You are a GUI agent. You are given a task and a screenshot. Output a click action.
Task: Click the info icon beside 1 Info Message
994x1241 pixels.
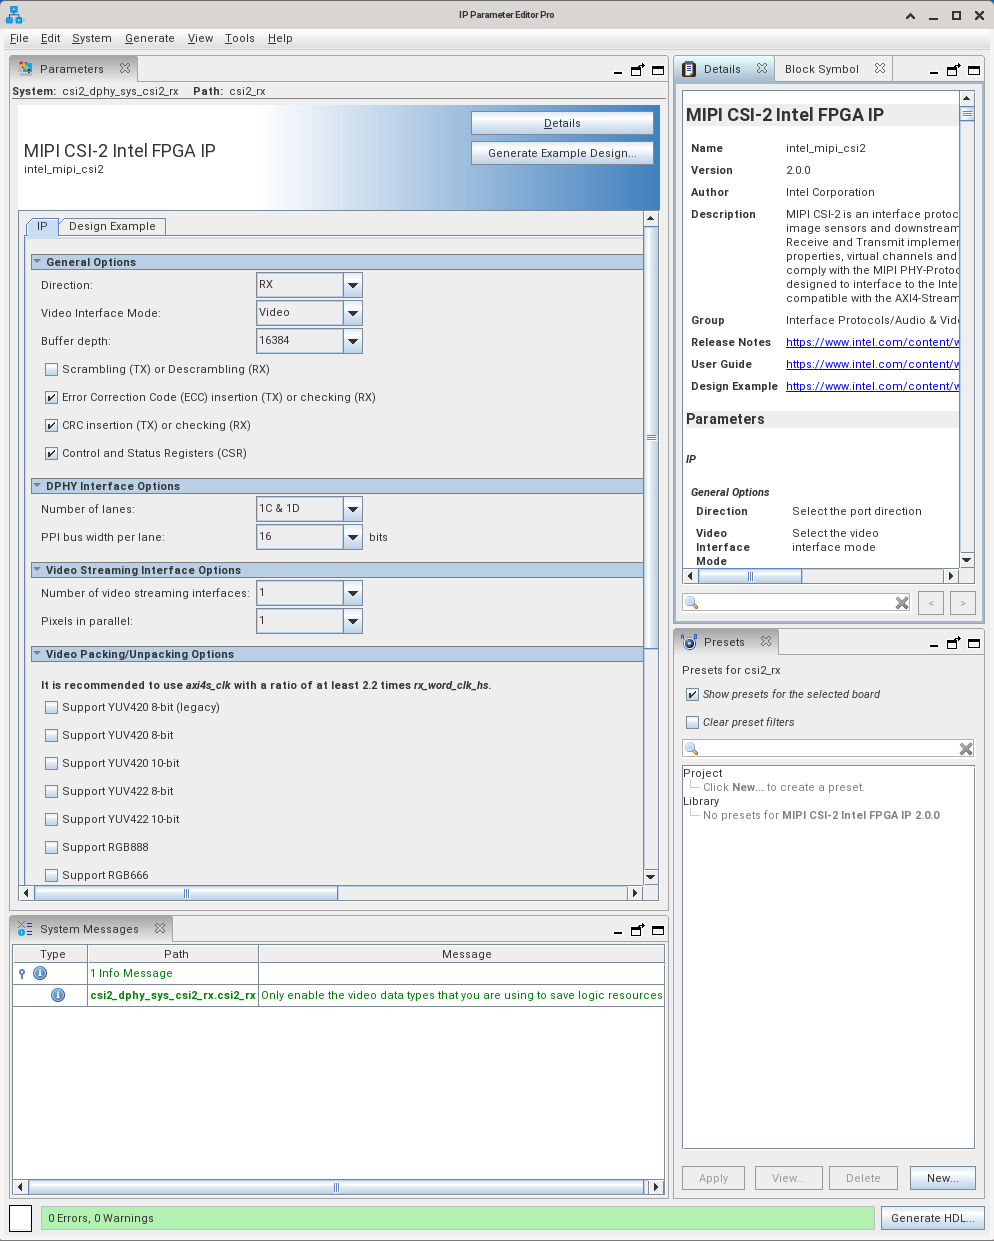[40, 973]
